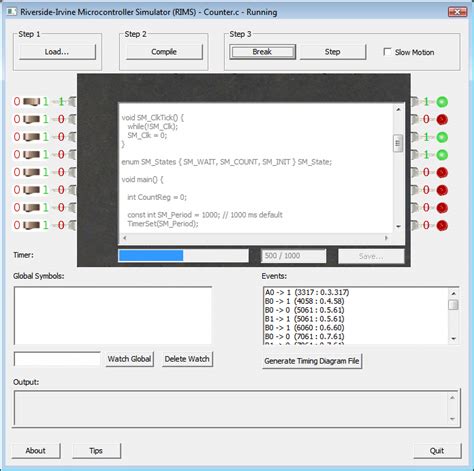Click the first (top) green output LED
This screenshot has height=471, width=474.
(442, 101)
